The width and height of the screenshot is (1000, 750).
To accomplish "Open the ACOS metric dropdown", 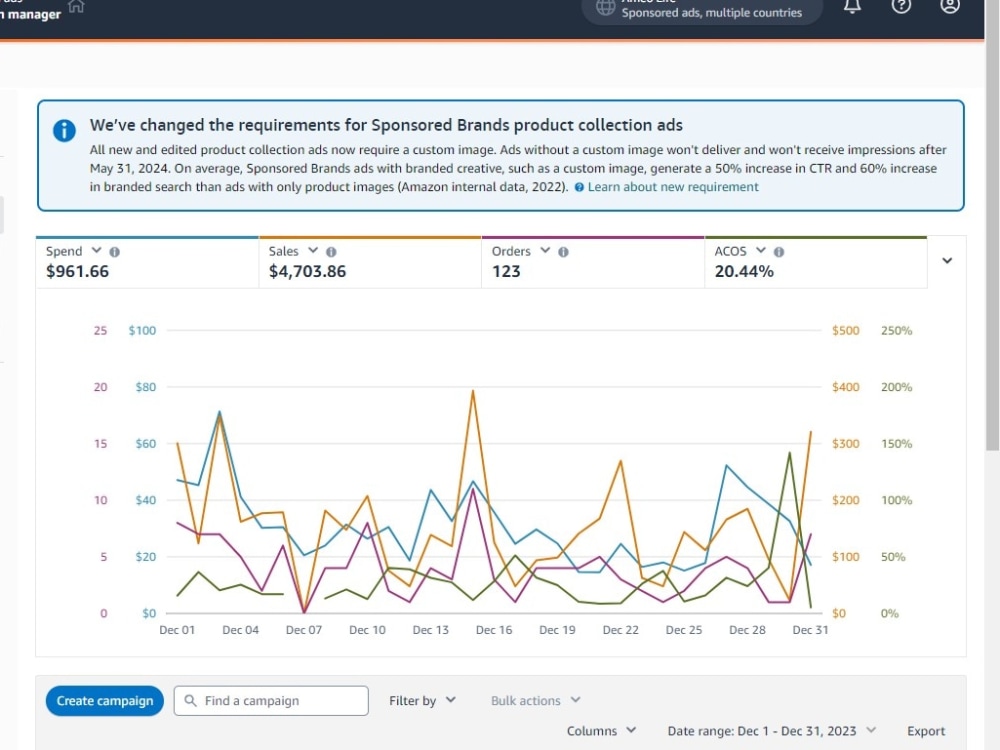I will (x=760, y=251).
